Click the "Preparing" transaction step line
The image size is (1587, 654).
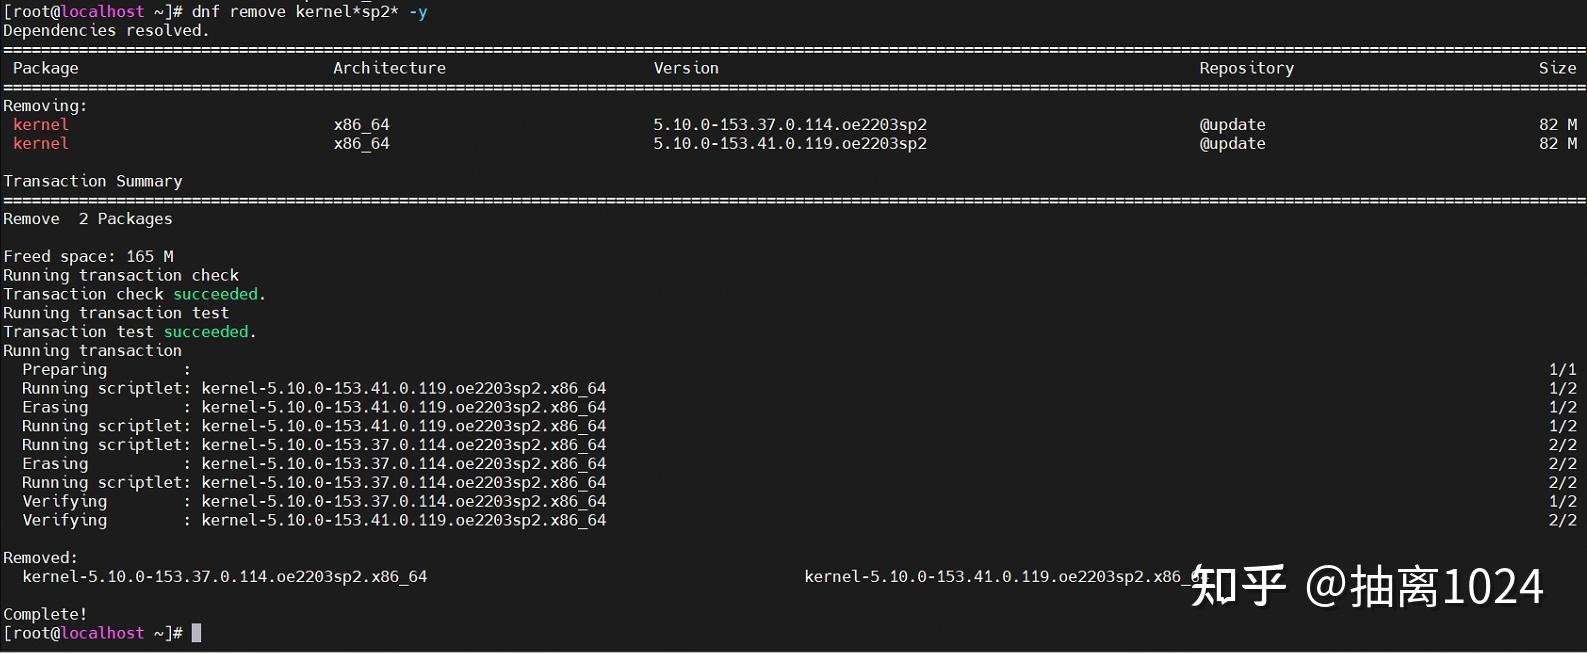click(x=64, y=370)
